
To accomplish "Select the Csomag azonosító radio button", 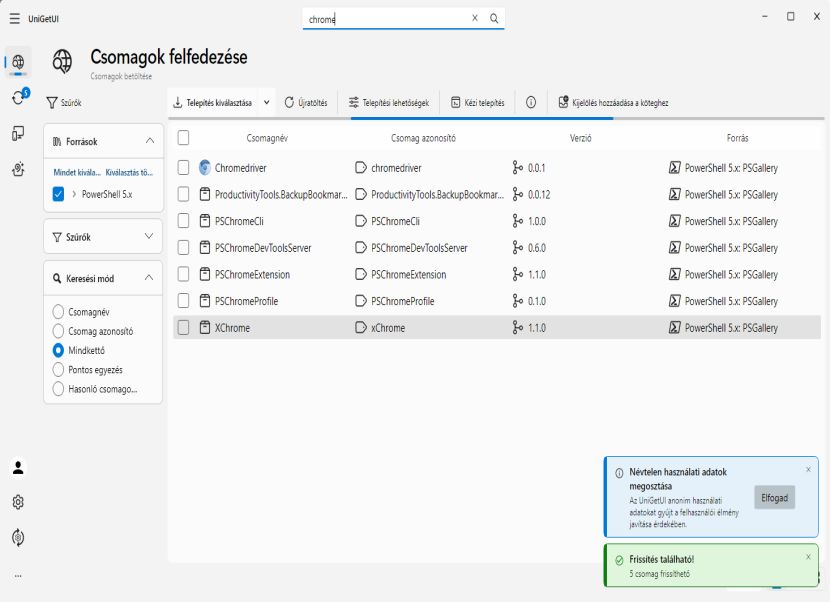I will tap(58, 331).
